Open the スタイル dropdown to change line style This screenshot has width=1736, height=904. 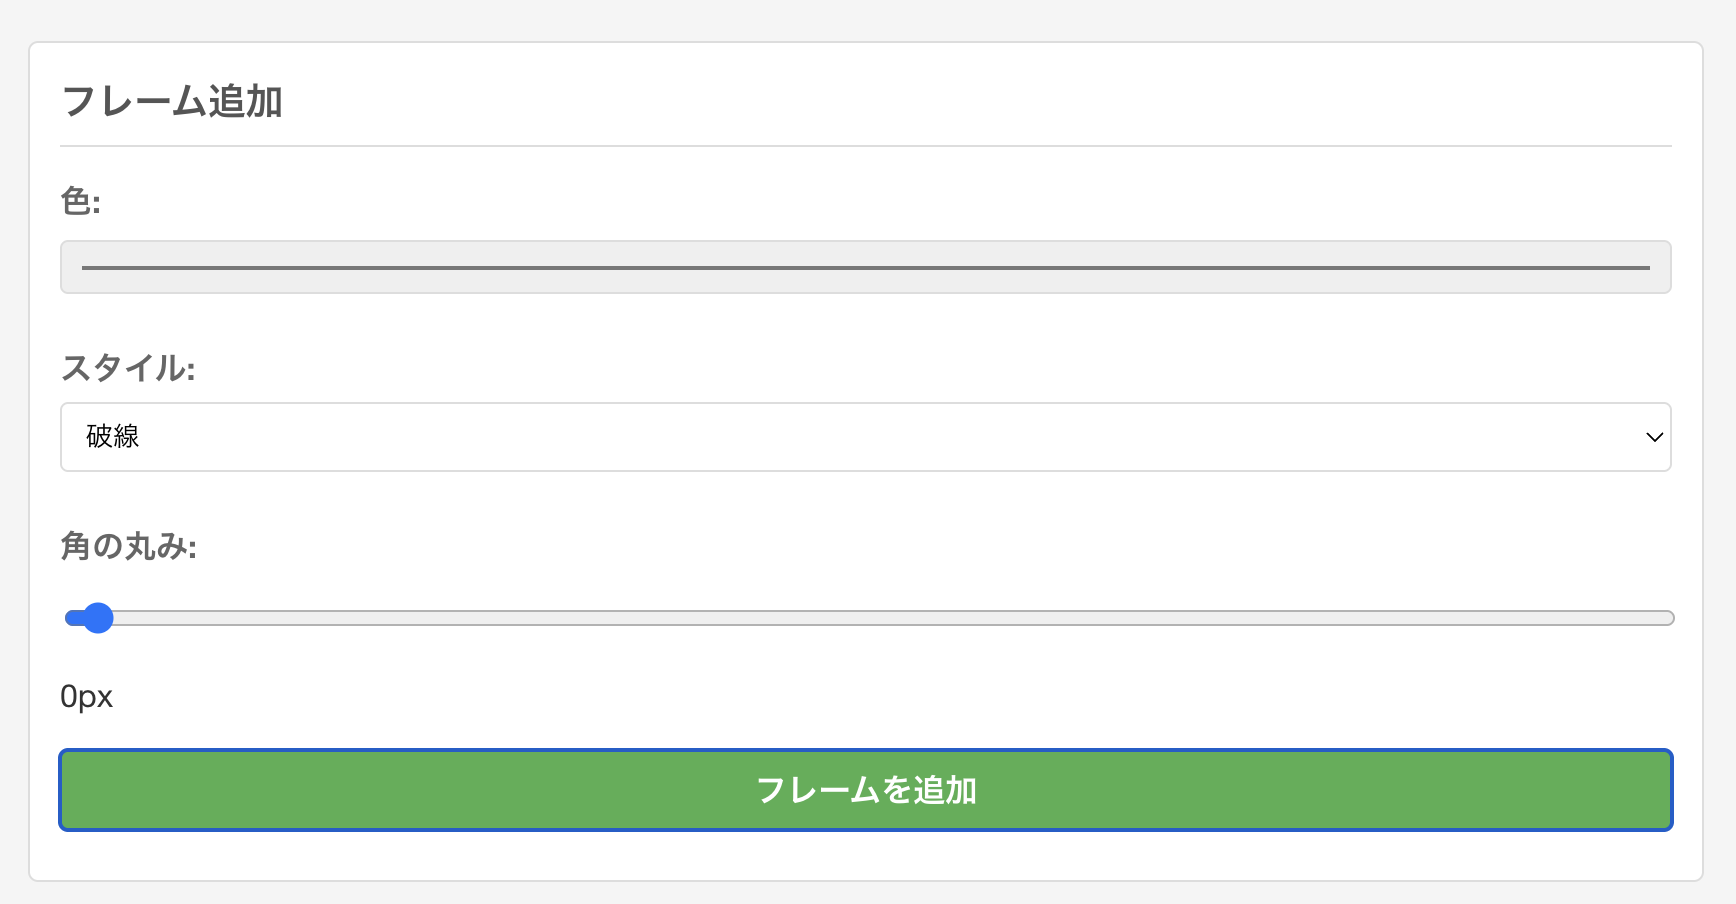coord(865,437)
